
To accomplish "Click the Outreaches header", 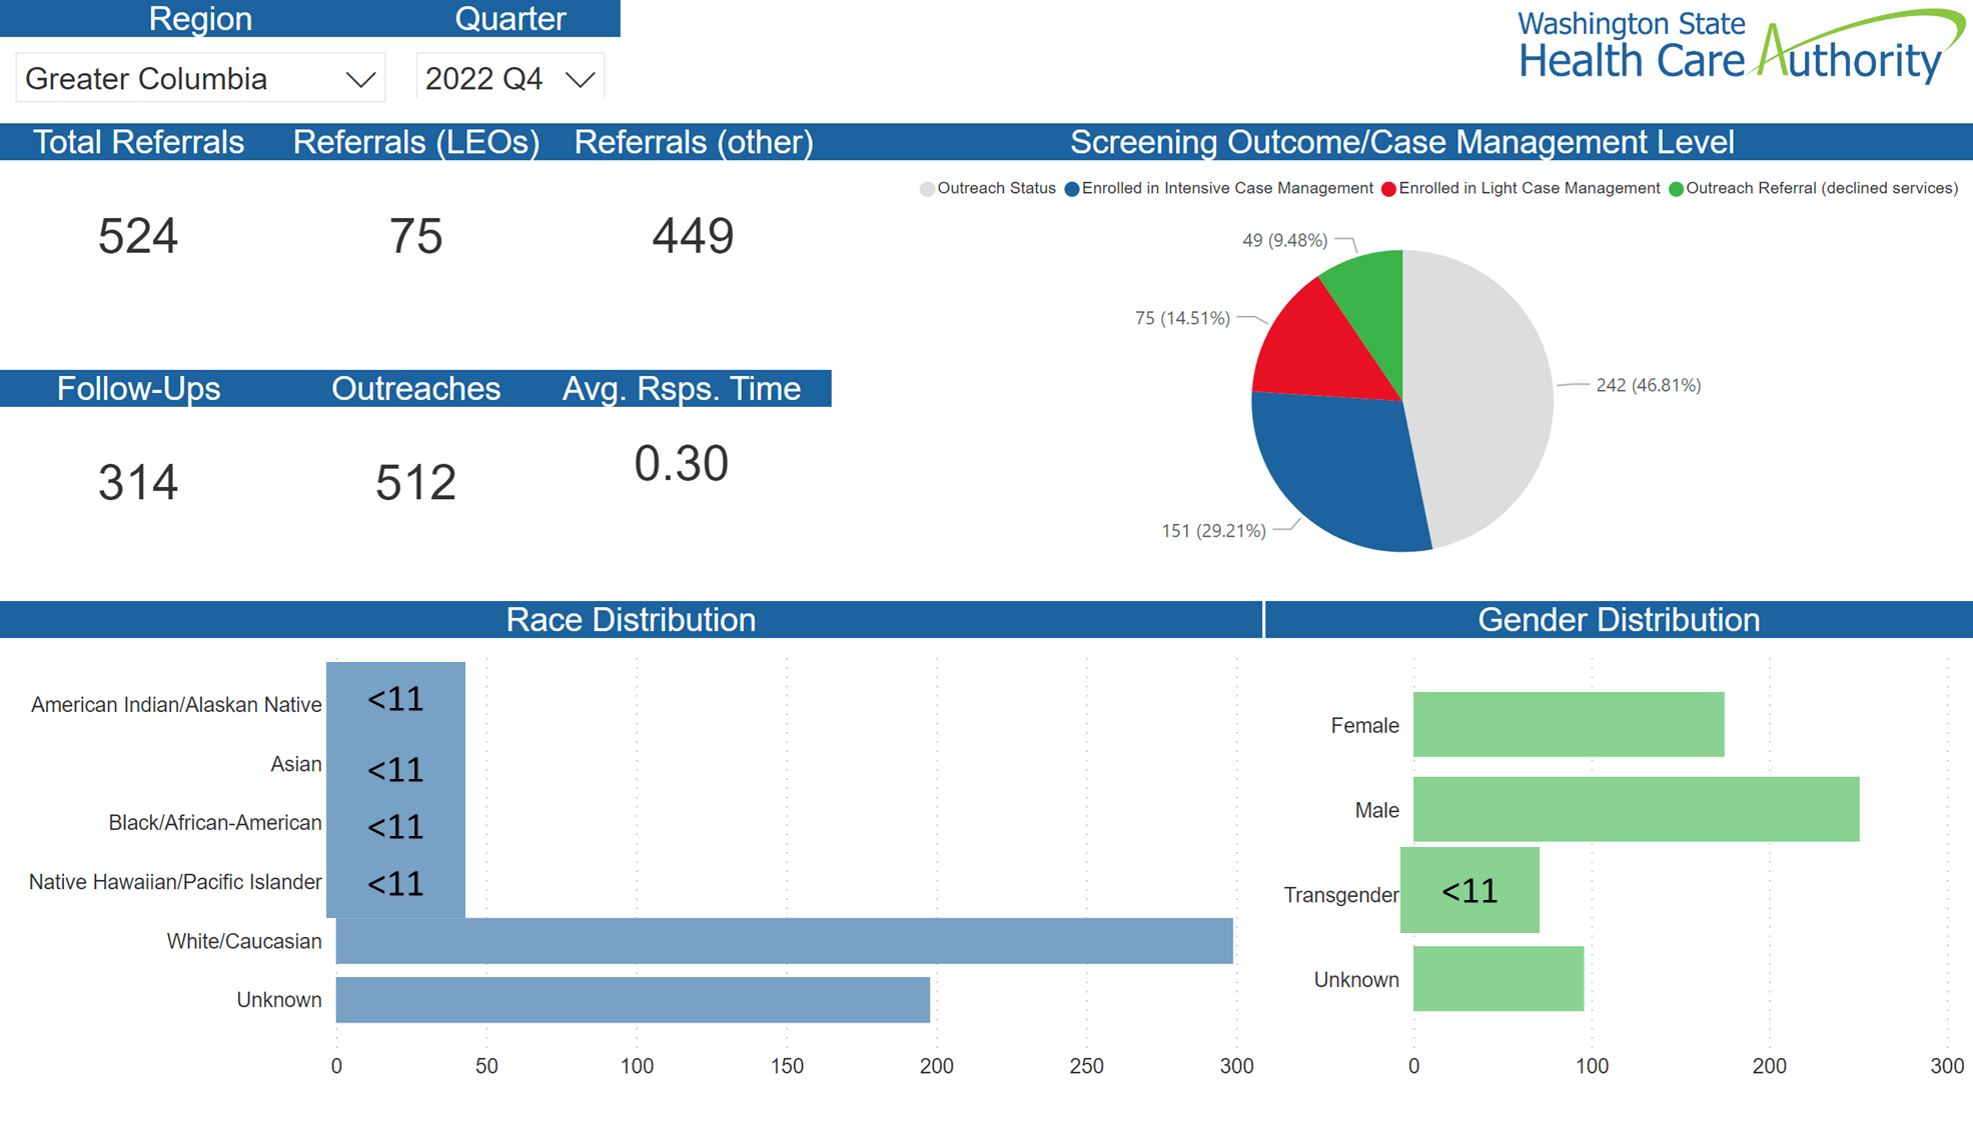I will 416,388.
